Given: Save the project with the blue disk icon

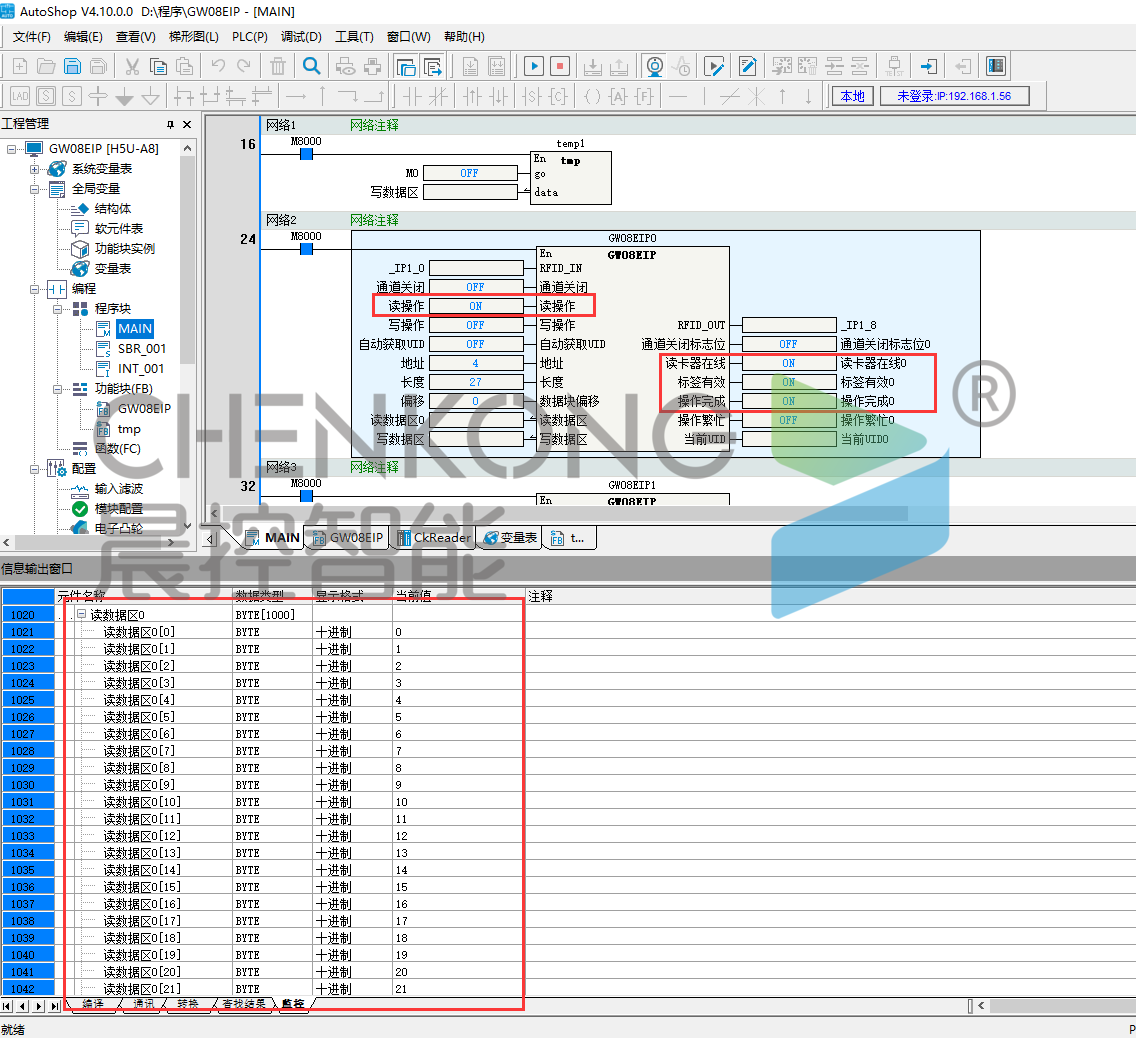Looking at the screenshot, I should (72, 67).
